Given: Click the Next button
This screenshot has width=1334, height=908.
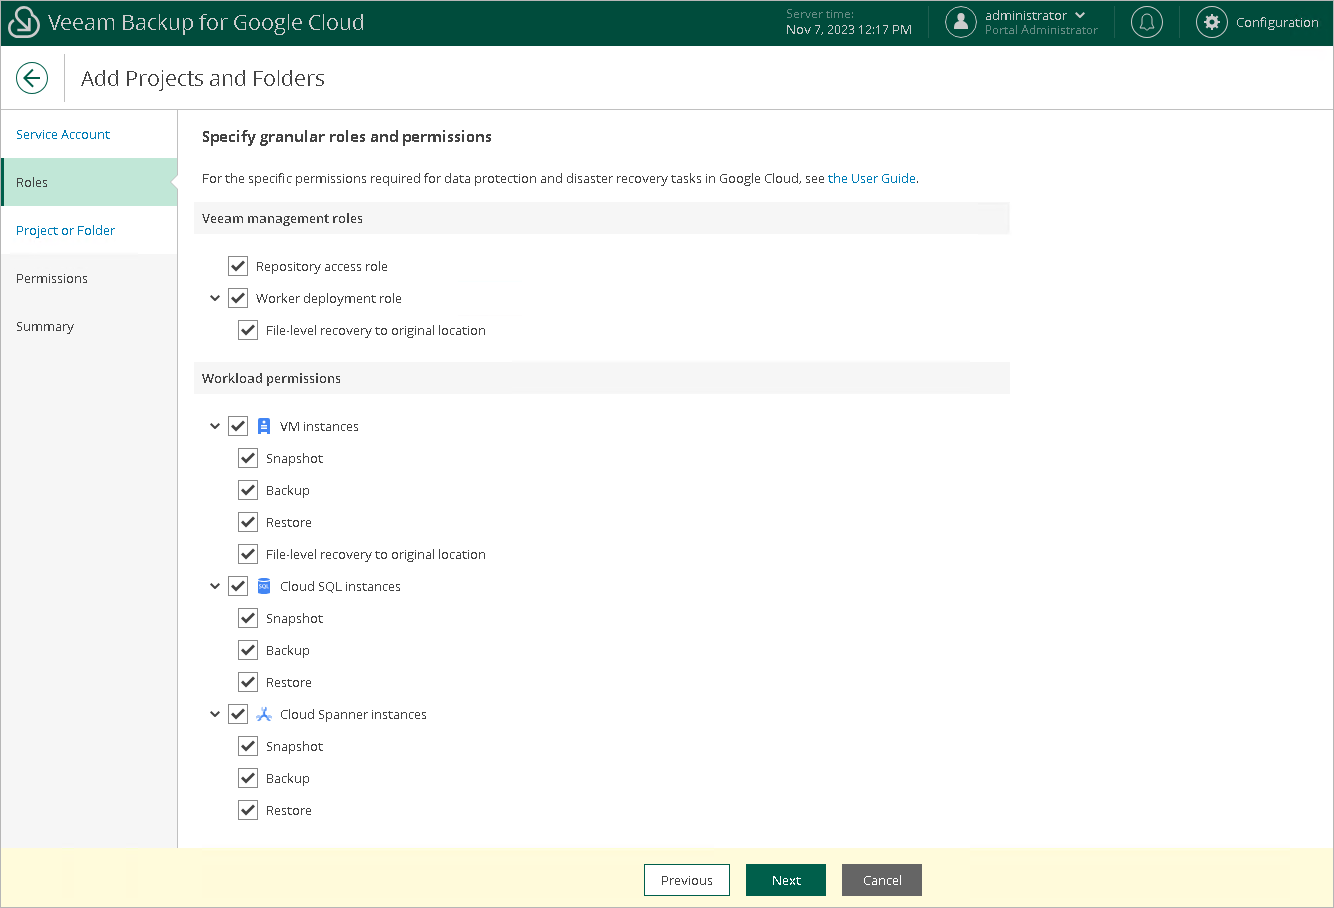Looking at the screenshot, I should pos(786,880).
